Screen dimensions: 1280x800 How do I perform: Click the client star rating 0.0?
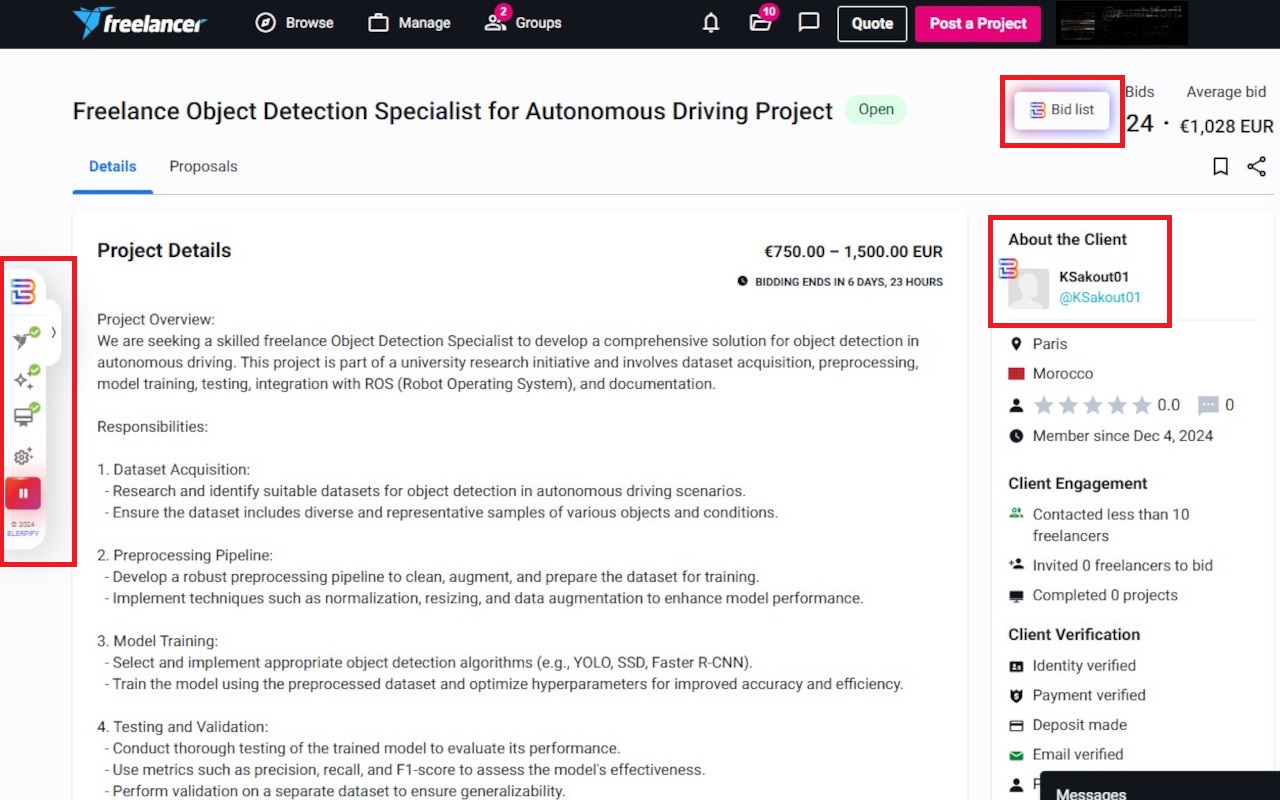pos(1107,405)
